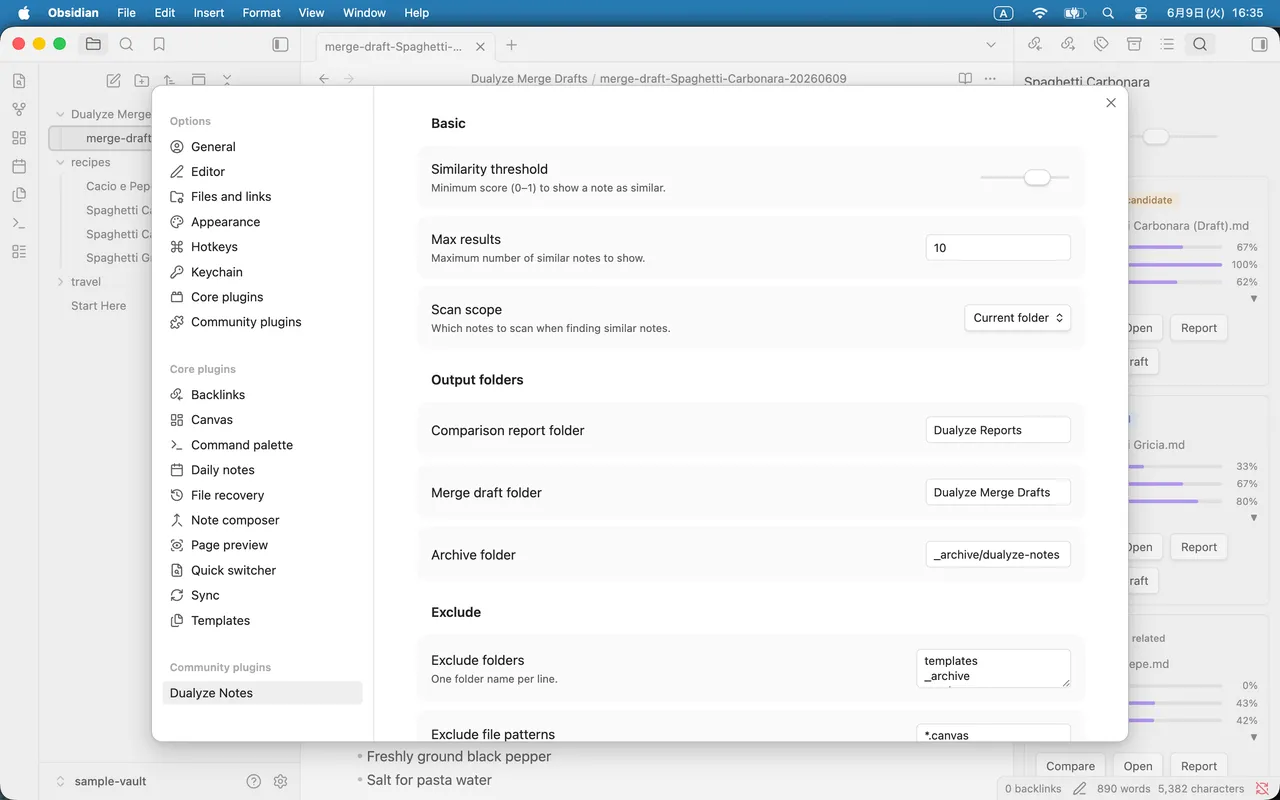Open the outline tab icon in right sidebar
Screen dimensions: 1280x800
1167,44
